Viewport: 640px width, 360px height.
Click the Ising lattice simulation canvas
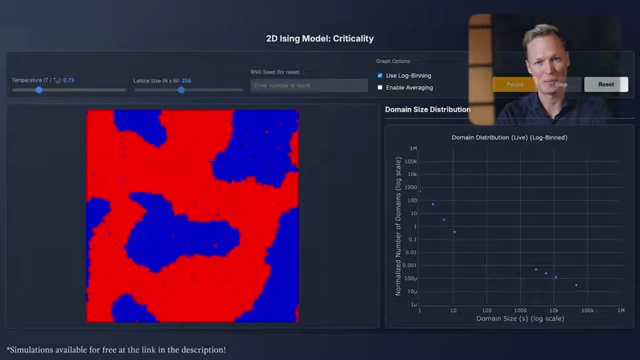[193, 216]
